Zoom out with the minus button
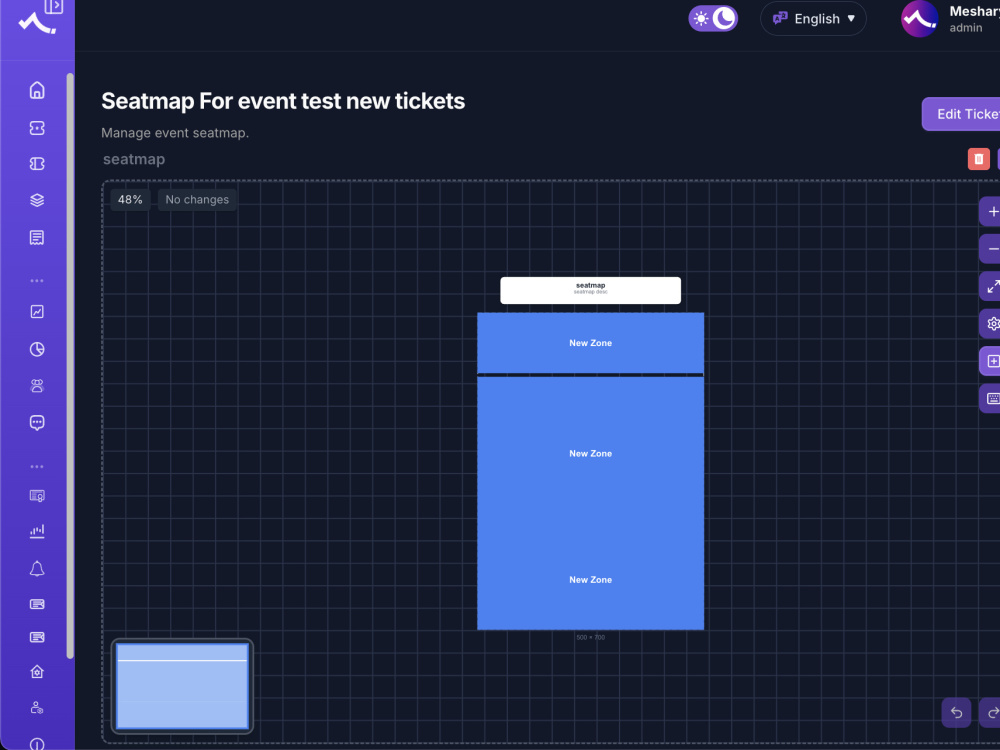1000x750 pixels. click(x=991, y=249)
